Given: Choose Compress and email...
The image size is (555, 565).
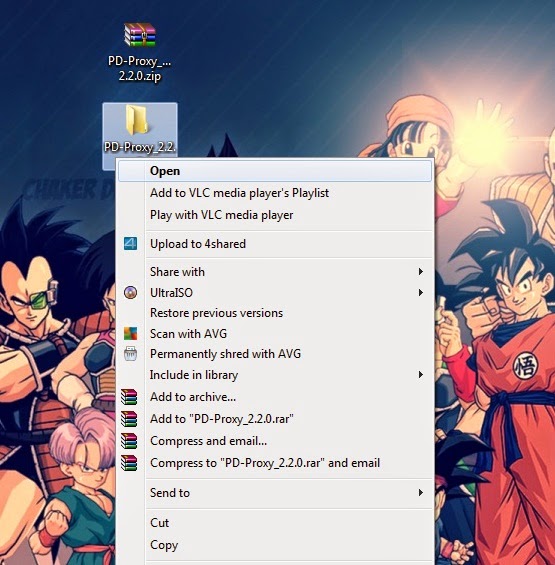Looking at the screenshot, I should click(x=275, y=441).
